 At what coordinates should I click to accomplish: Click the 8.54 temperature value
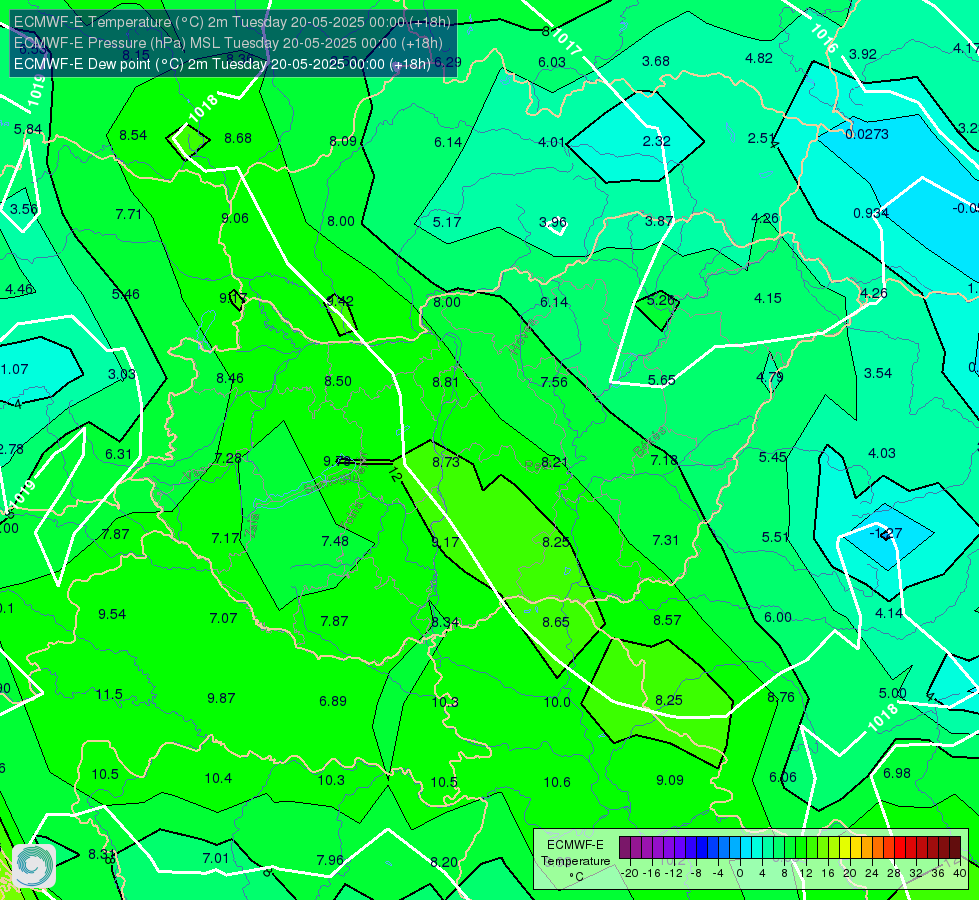tap(133, 135)
